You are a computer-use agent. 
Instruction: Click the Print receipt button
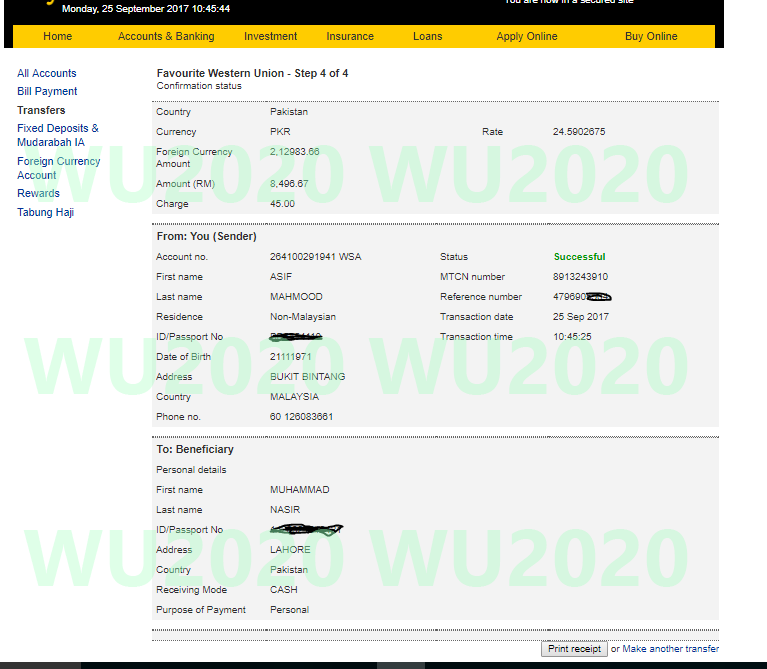[x=574, y=648]
